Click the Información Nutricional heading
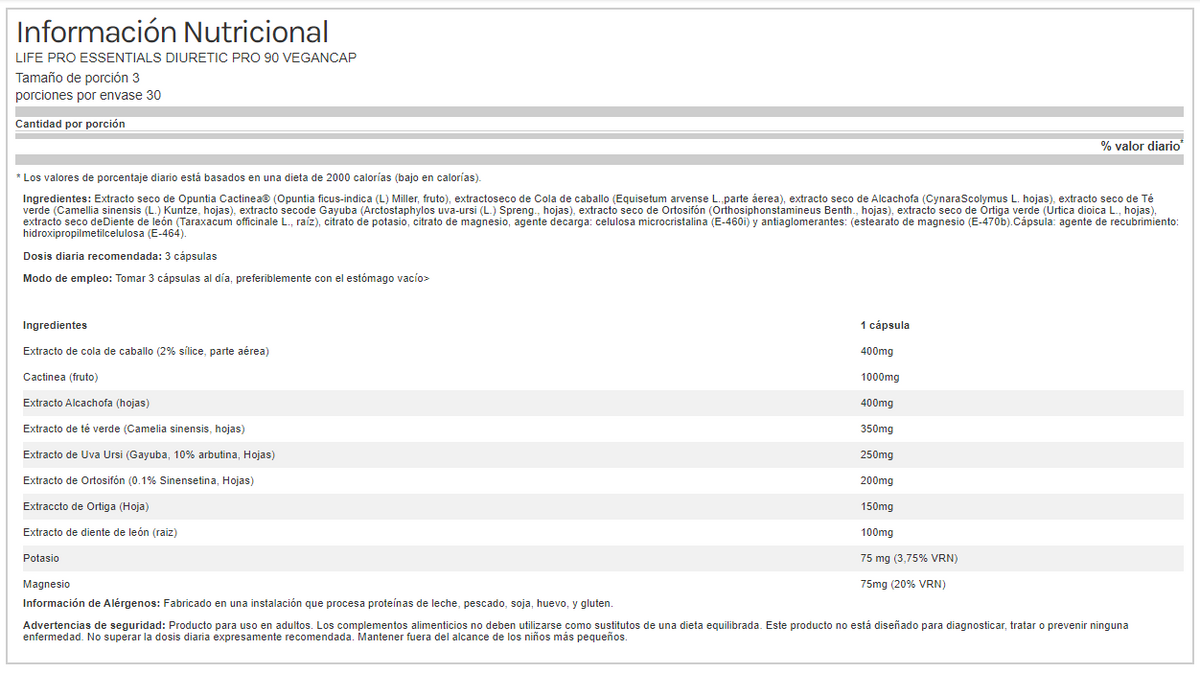The height and width of the screenshot is (673, 1200). (172, 32)
